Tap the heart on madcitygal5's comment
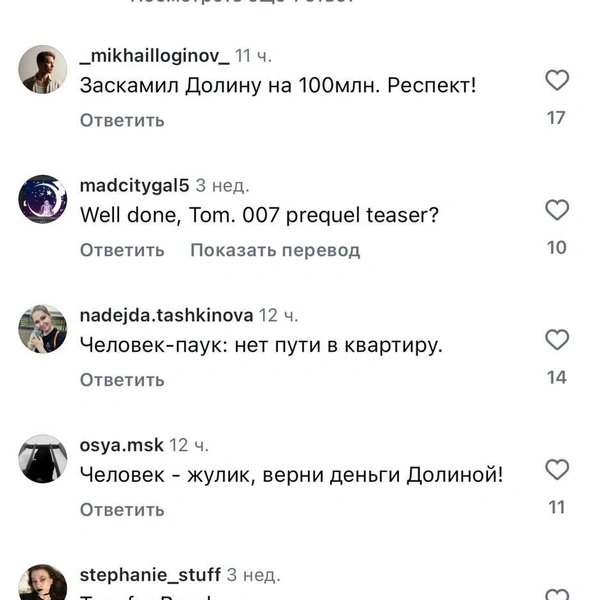 tap(556, 210)
